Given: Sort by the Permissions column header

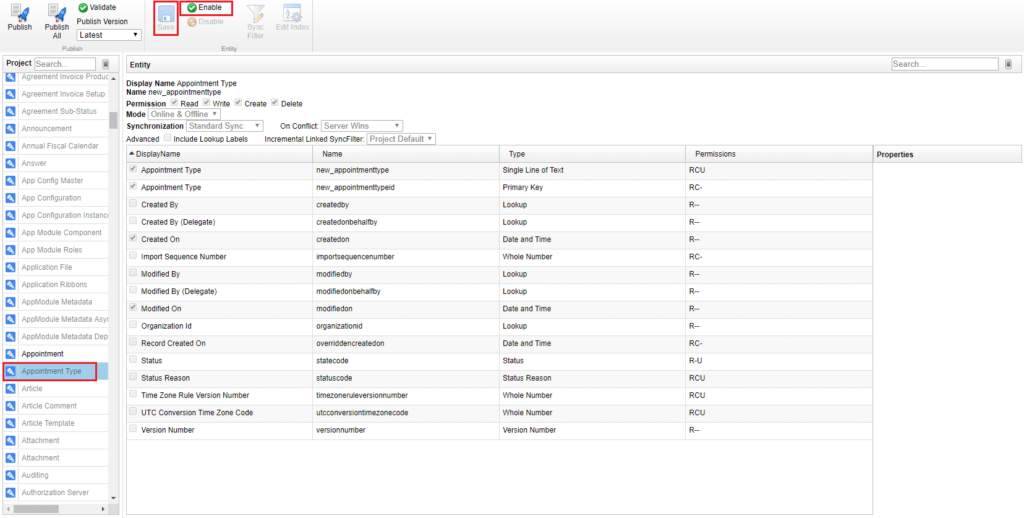Looking at the screenshot, I should [778, 154].
